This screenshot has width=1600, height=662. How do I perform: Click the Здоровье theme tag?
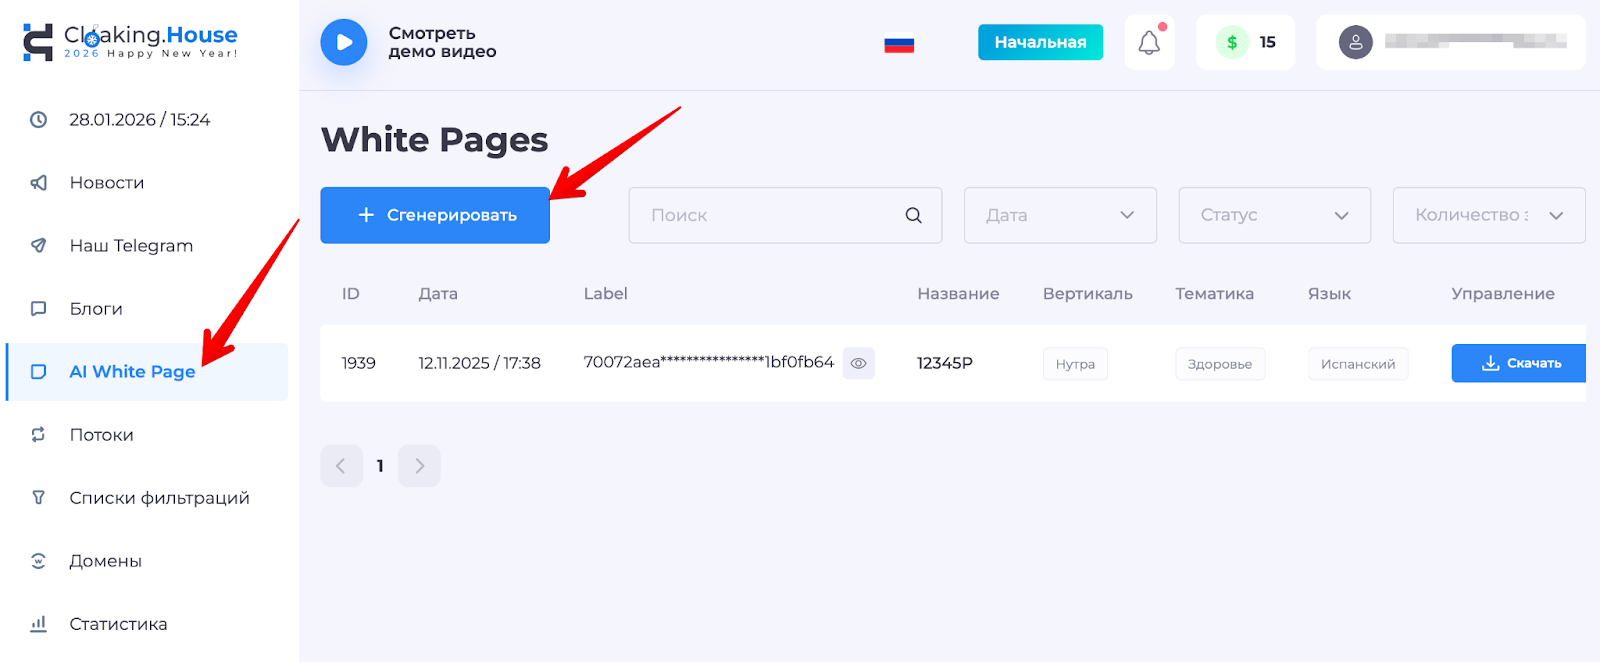1220,364
